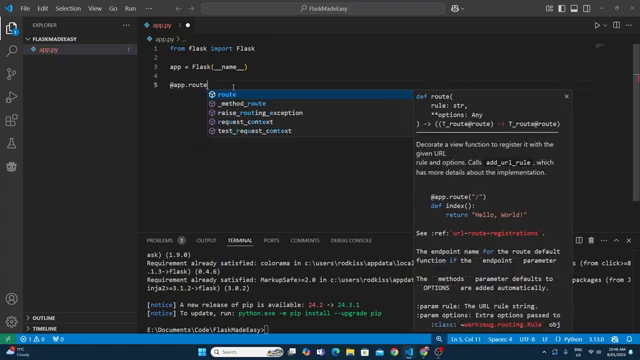640x360 pixels.
Task: Toggle the Primary Side Bar visibility
Action: 562,8
